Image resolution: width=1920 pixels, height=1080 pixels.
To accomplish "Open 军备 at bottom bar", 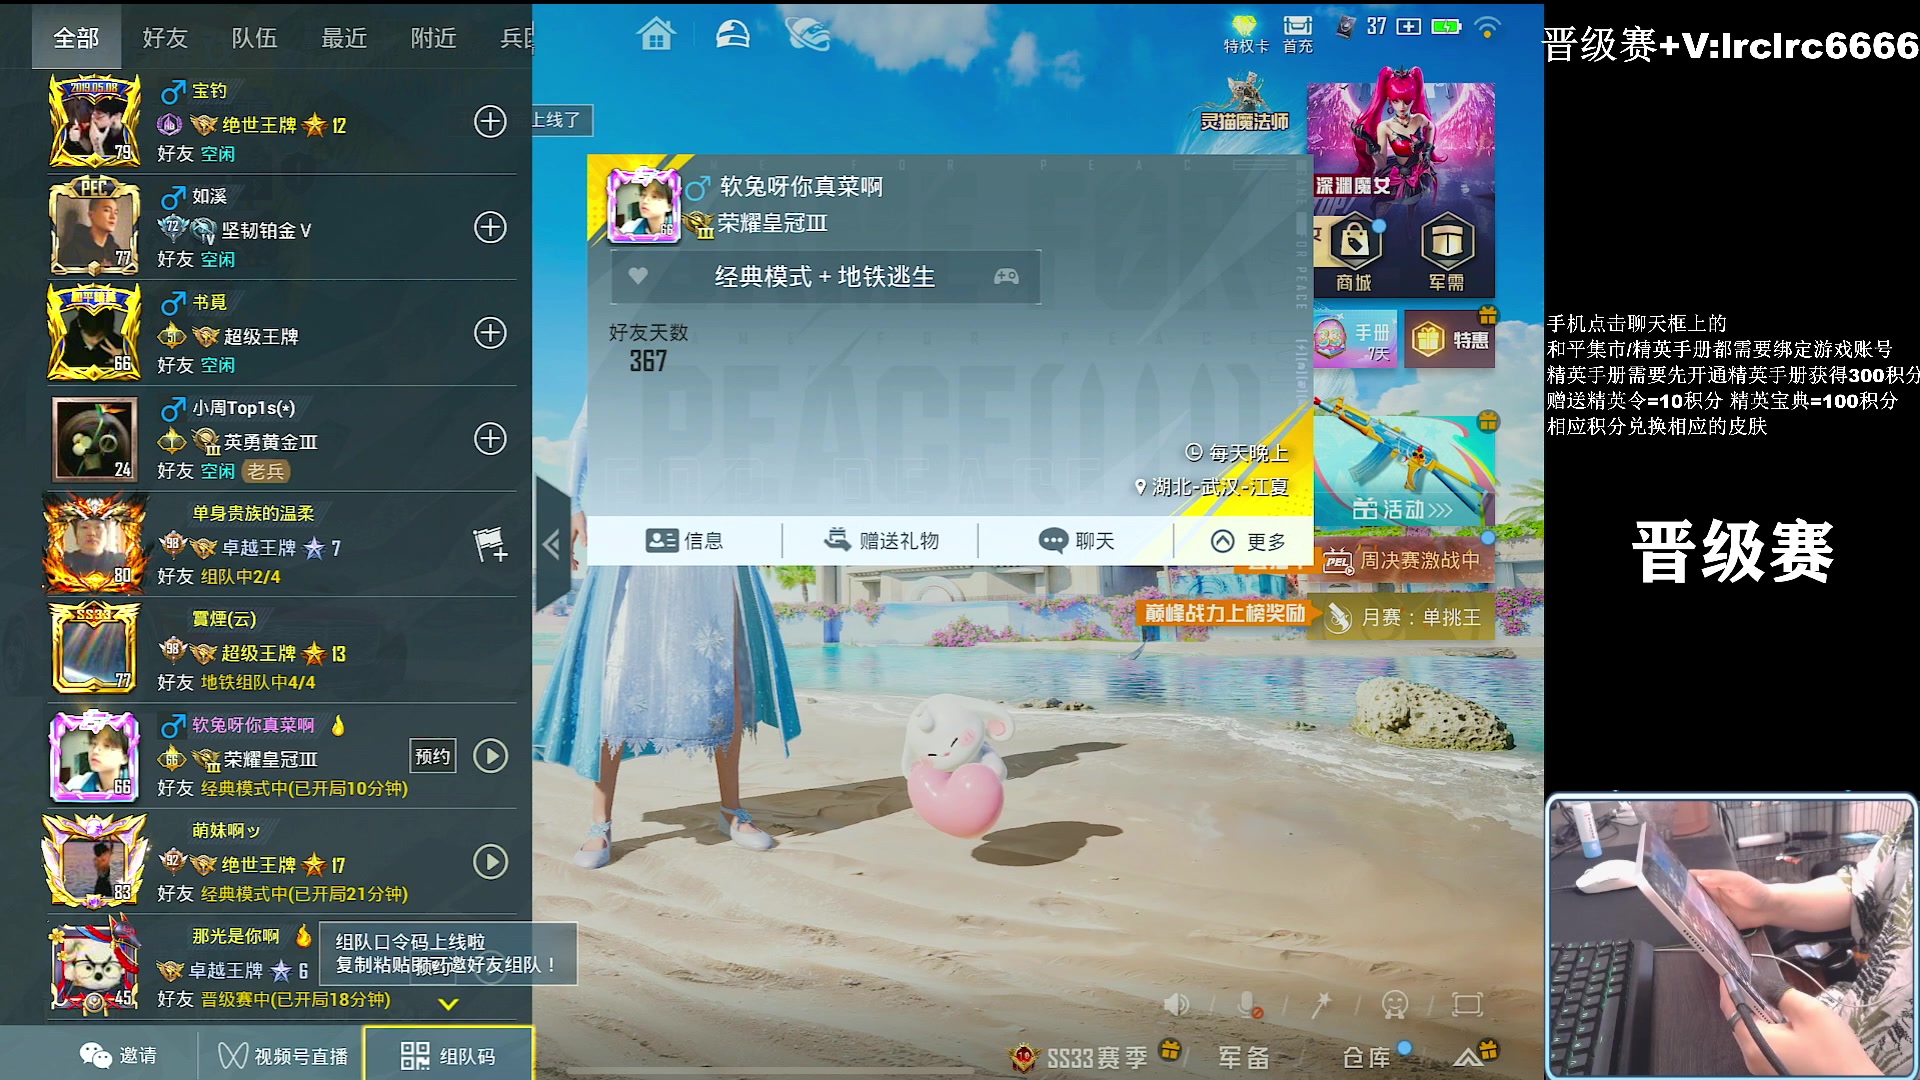I will [1244, 1058].
